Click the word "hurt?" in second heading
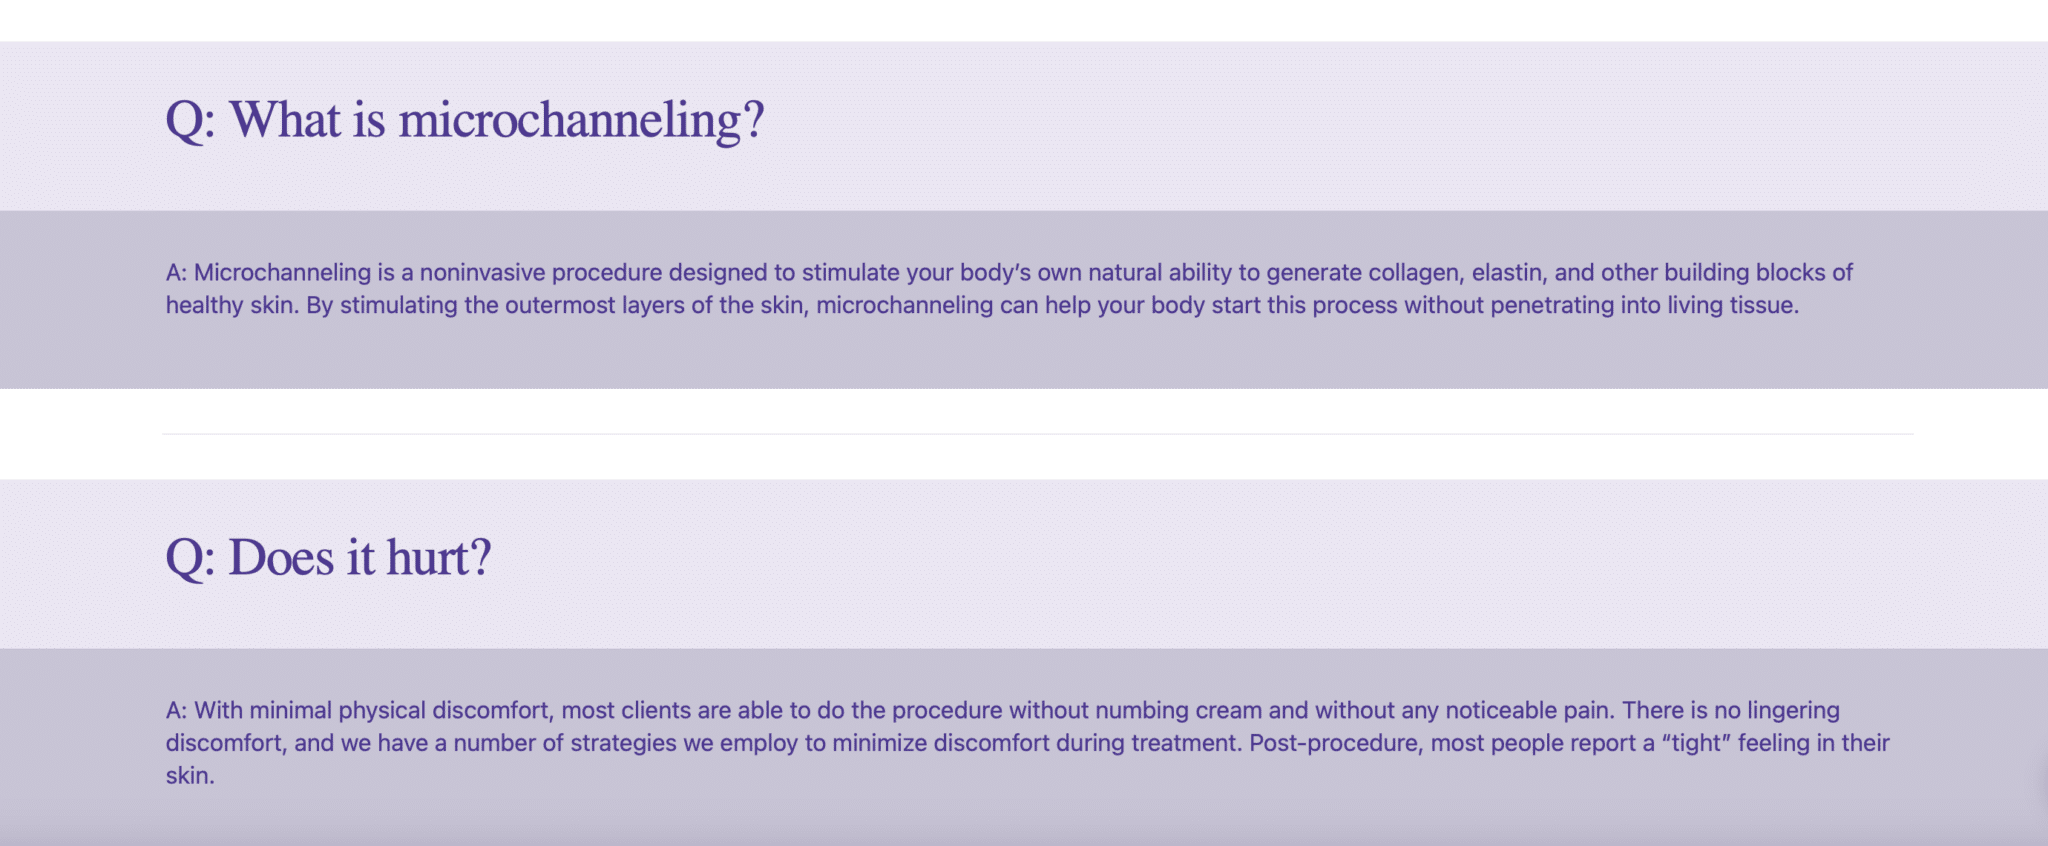 pos(439,558)
